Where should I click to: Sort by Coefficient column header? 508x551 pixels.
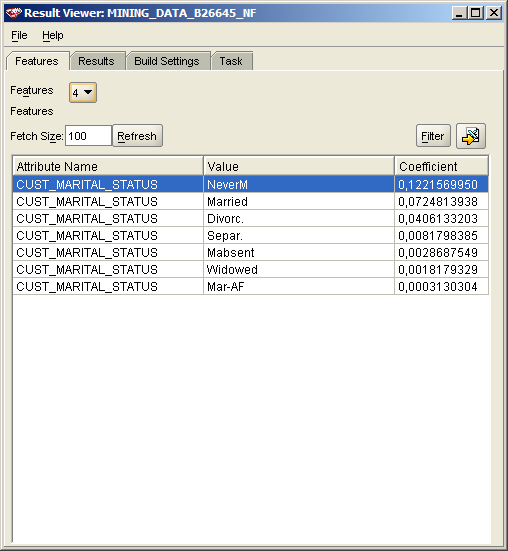click(x=442, y=166)
